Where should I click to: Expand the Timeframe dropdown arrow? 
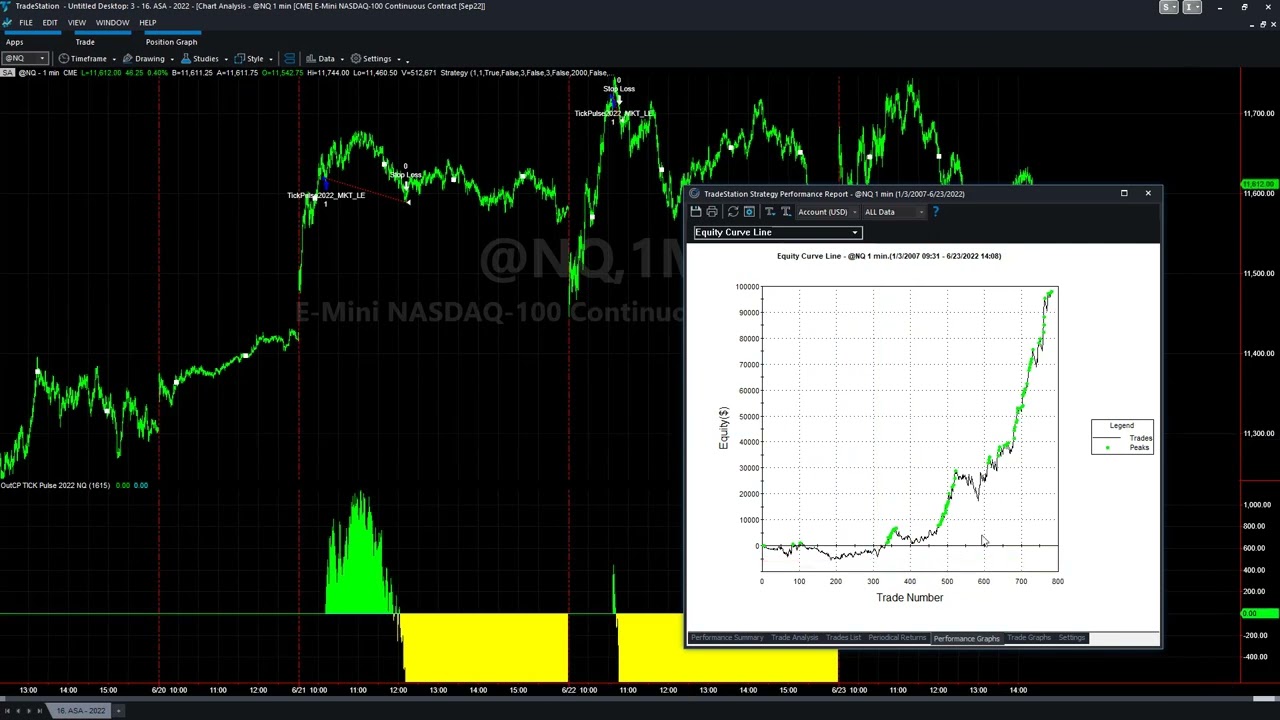(113, 59)
